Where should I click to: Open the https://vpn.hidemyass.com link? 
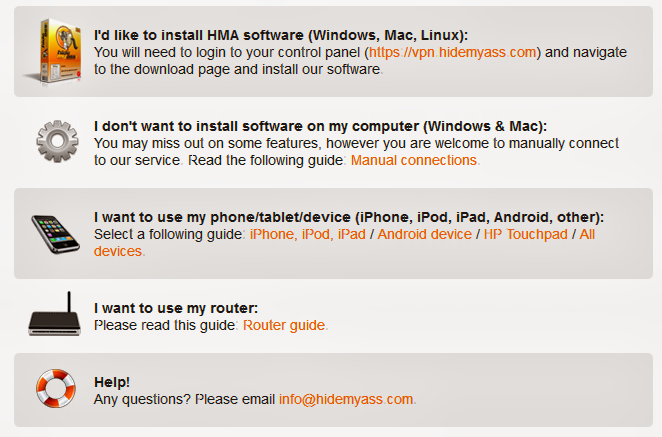click(x=453, y=52)
